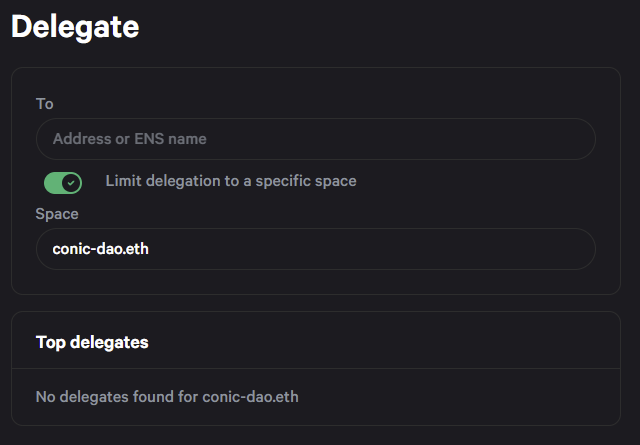Click empty right end of the To field
640x445 pixels.
[x=520, y=139]
